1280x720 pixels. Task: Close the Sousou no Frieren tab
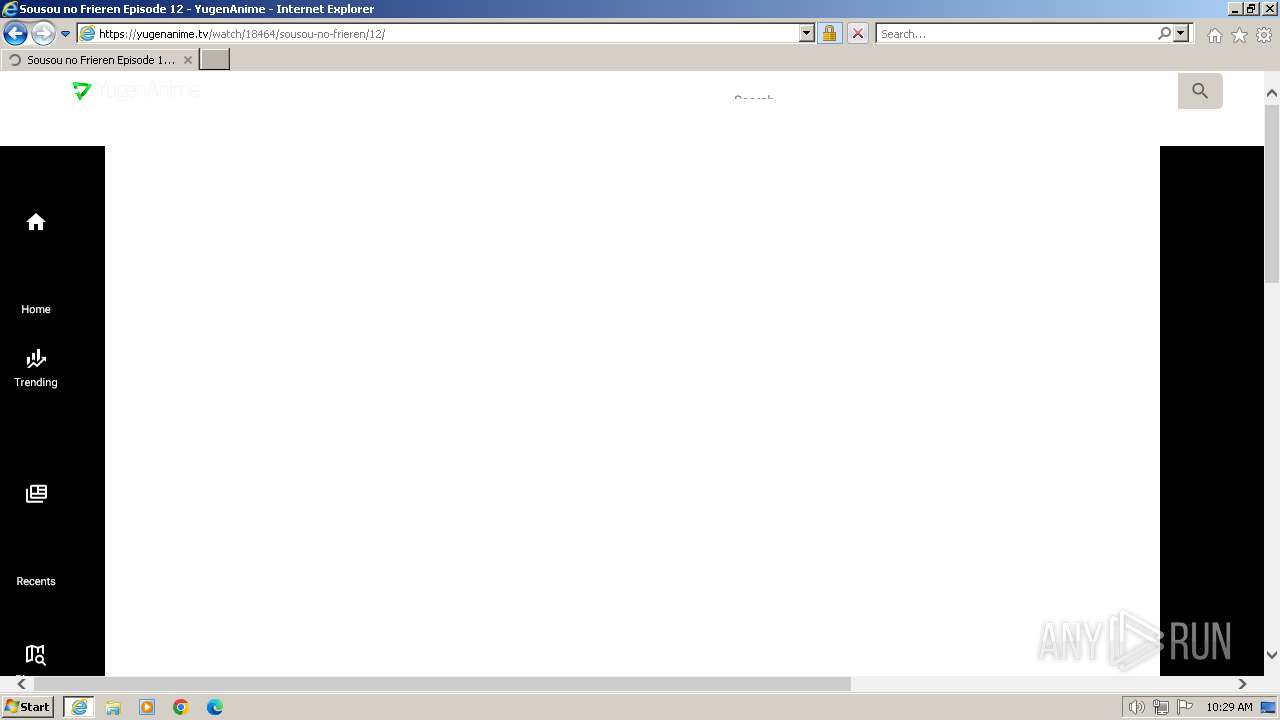click(187, 60)
